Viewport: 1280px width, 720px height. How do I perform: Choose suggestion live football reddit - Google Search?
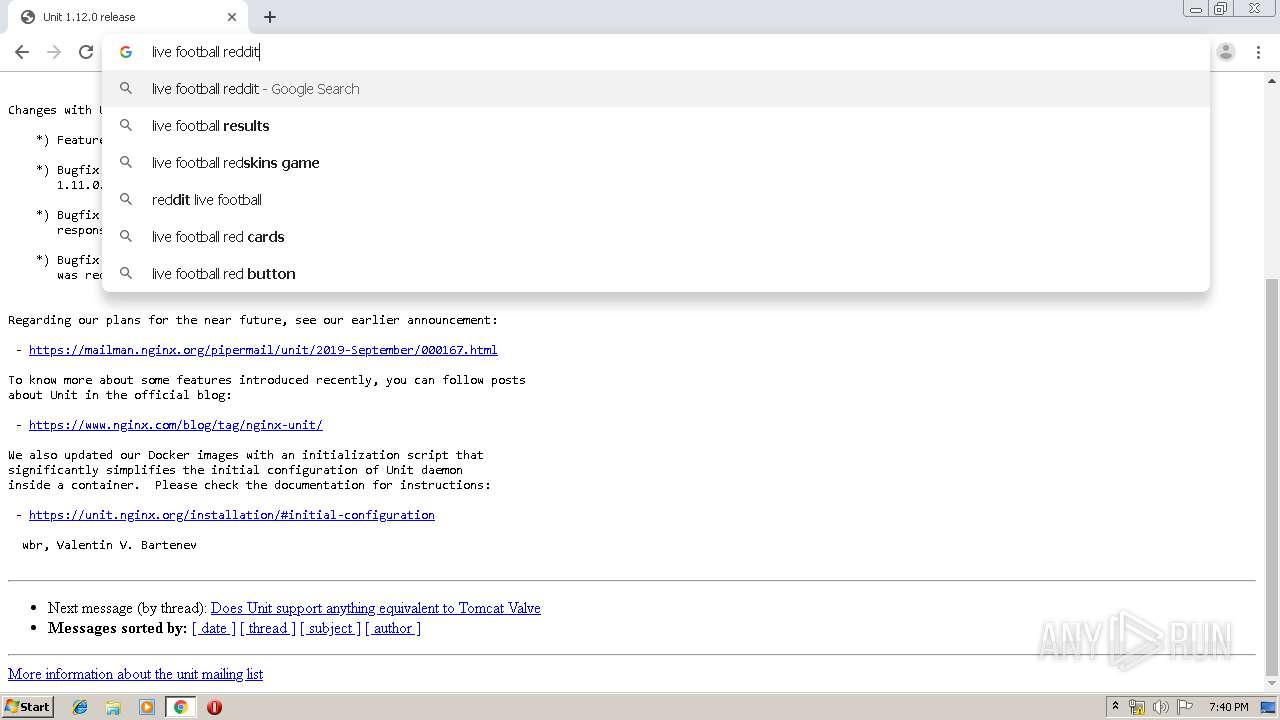[x=656, y=89]
